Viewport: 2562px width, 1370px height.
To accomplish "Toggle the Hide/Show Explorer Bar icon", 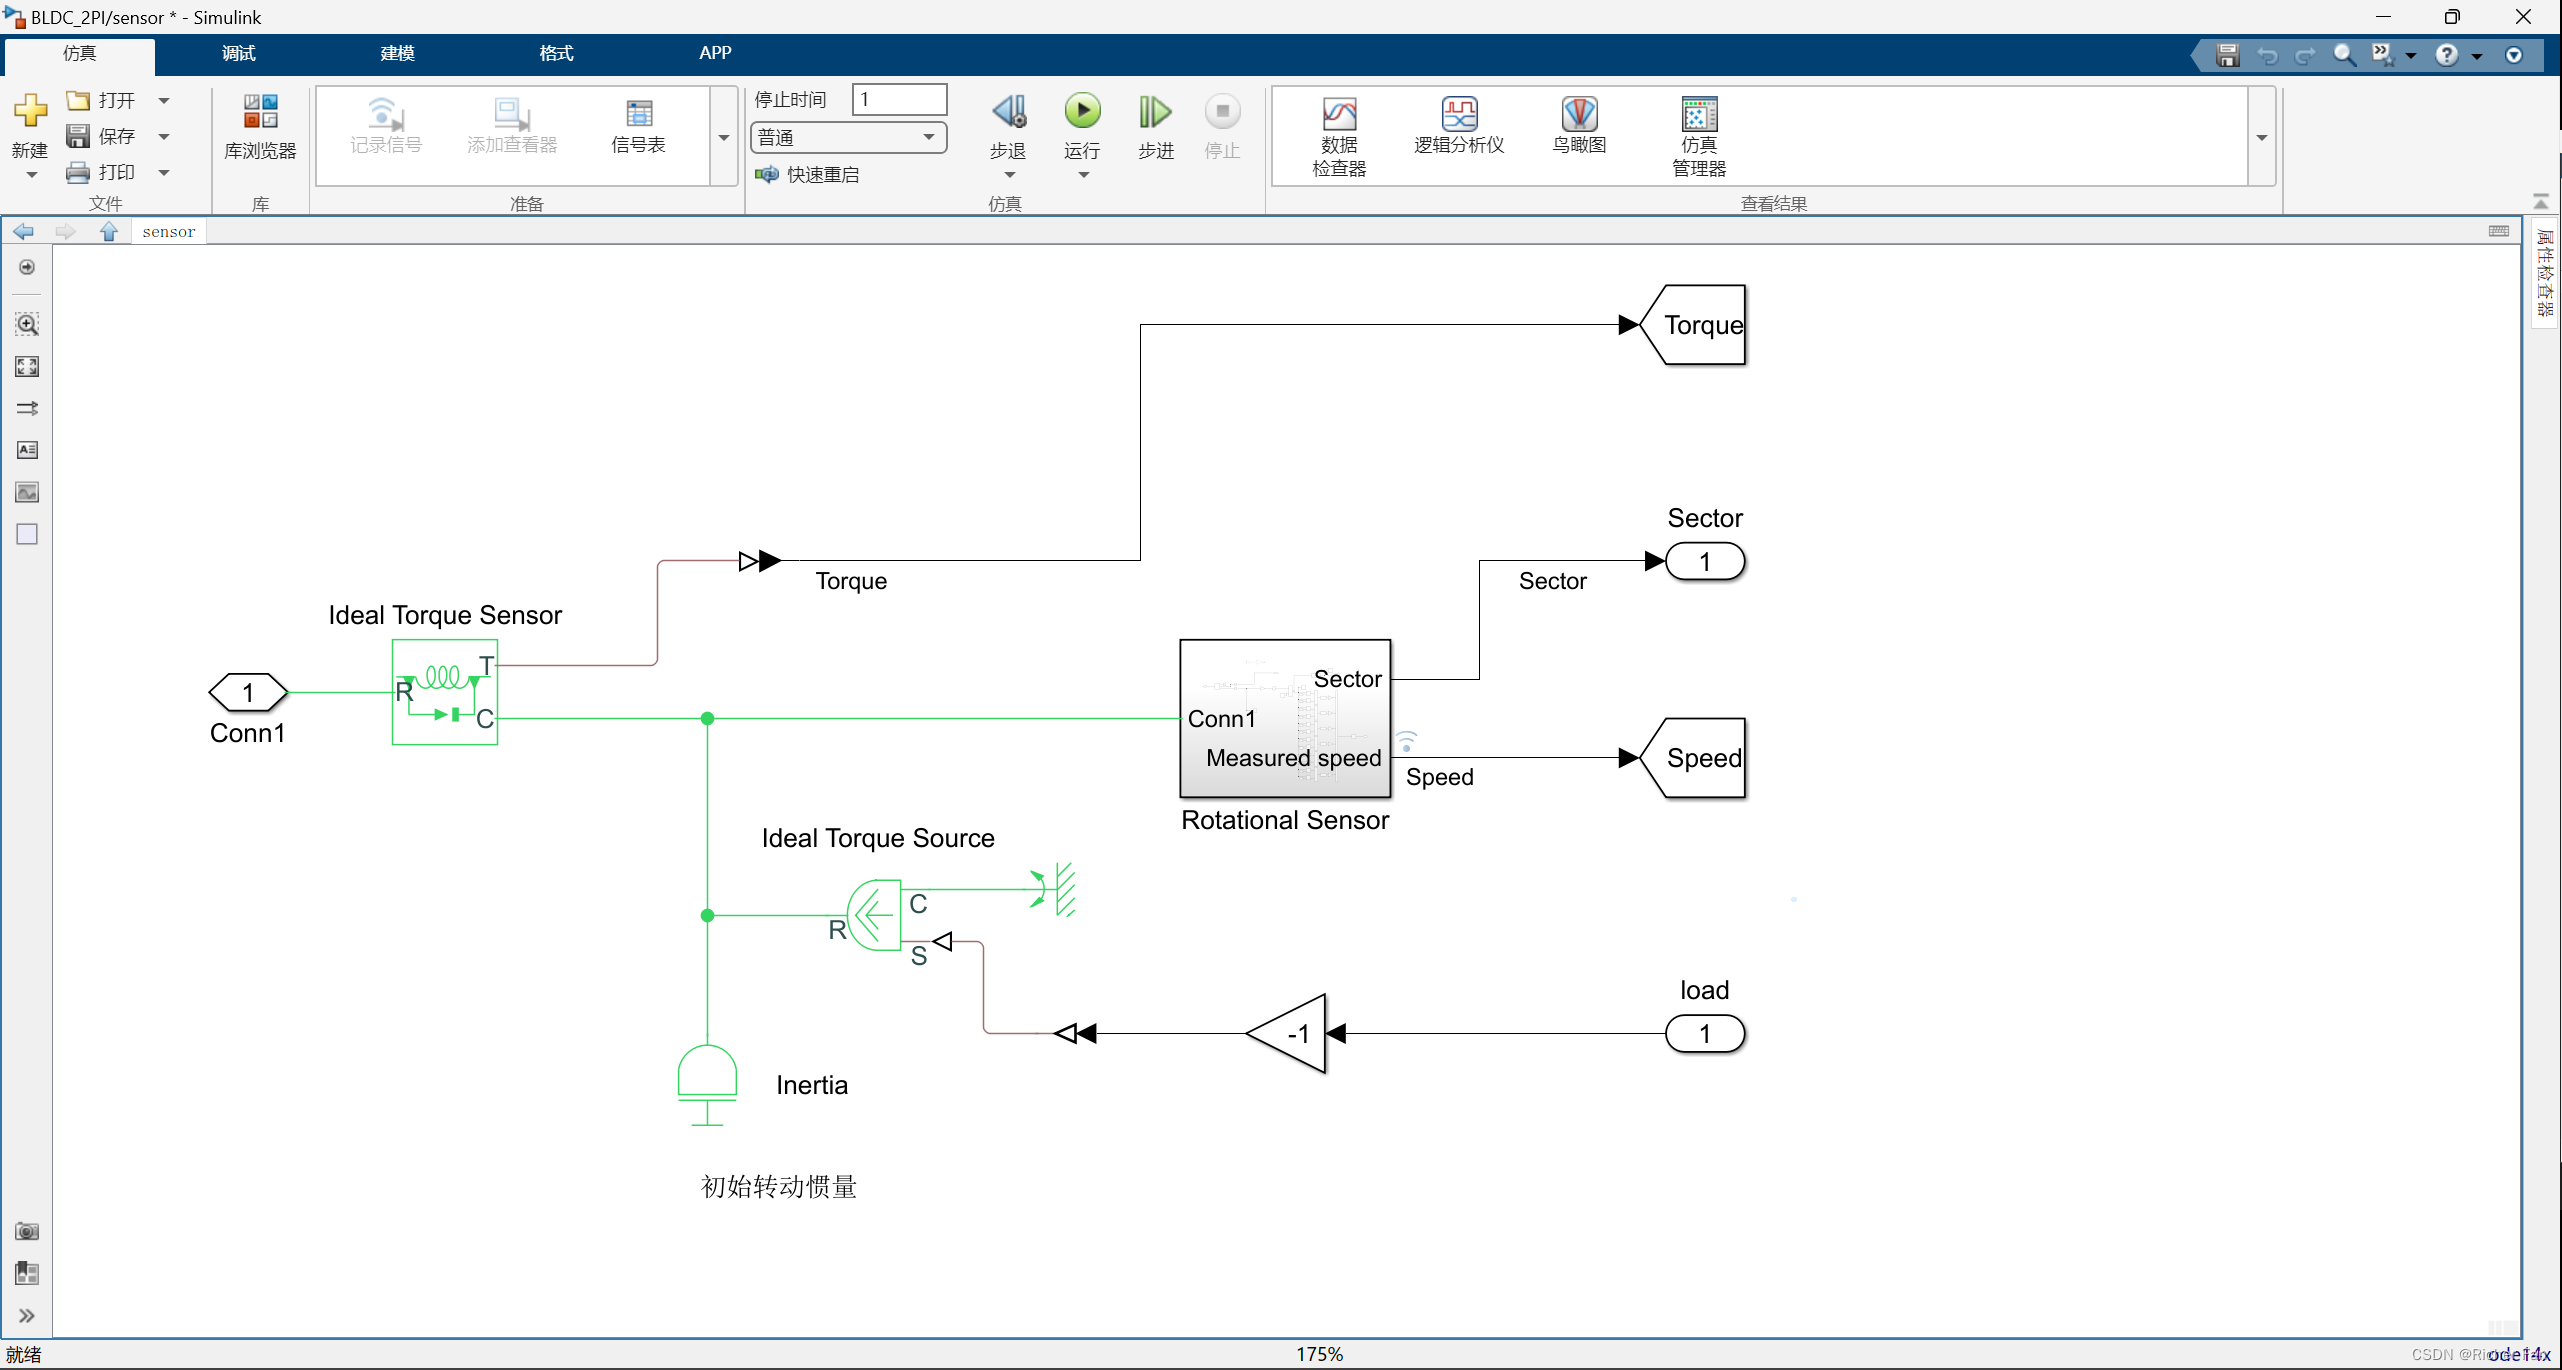I will [27, 267].
